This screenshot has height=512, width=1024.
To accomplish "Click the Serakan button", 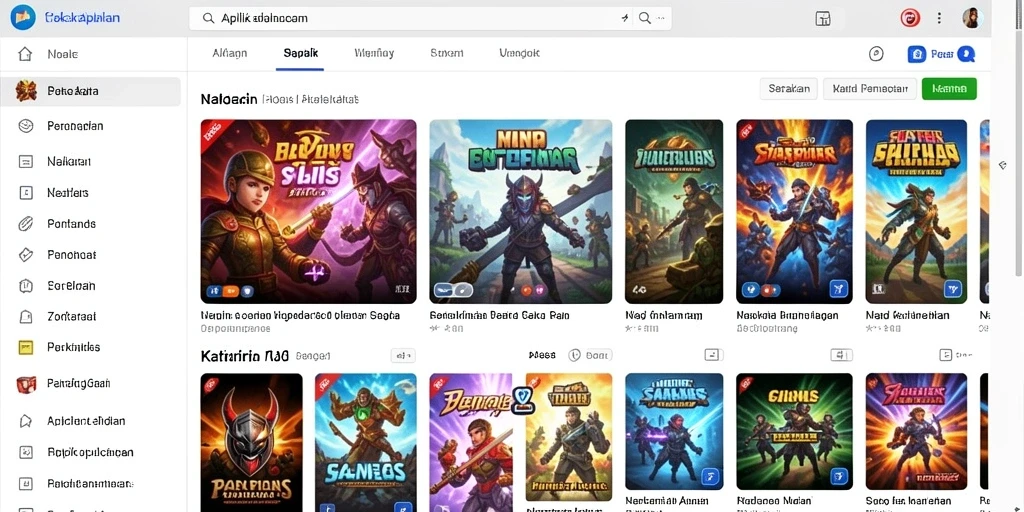I will click(x=789, y=89).
